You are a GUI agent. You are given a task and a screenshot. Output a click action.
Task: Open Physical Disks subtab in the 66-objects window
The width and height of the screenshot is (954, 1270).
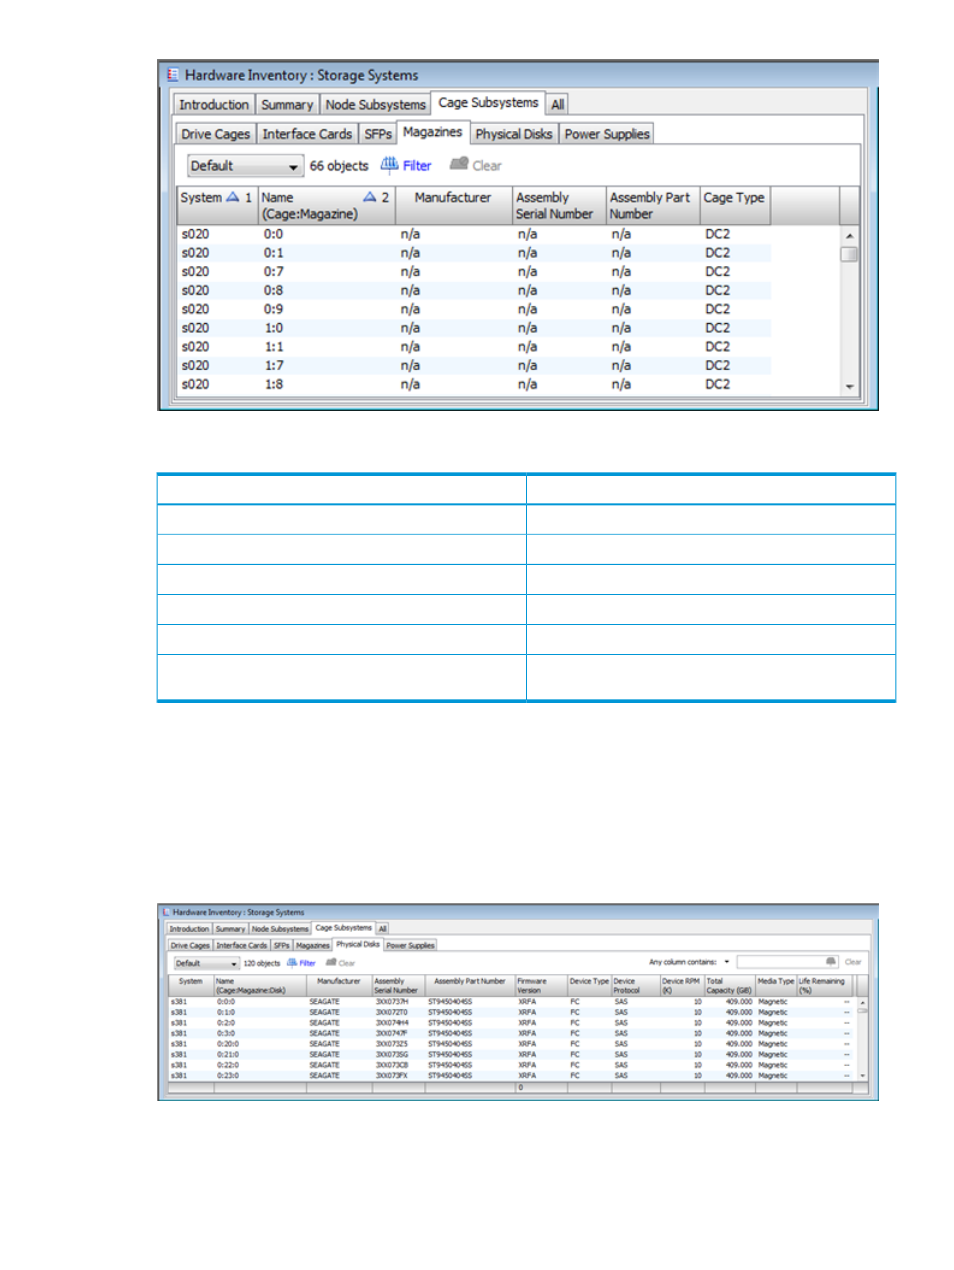514,134
